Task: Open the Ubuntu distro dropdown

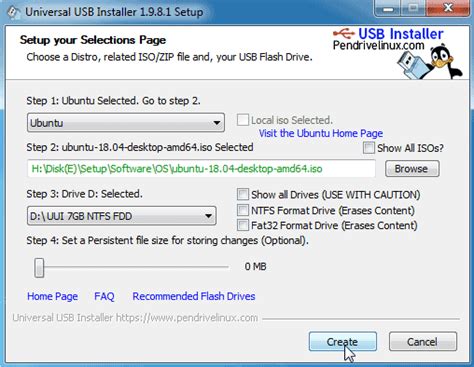Action: (126, 123)
